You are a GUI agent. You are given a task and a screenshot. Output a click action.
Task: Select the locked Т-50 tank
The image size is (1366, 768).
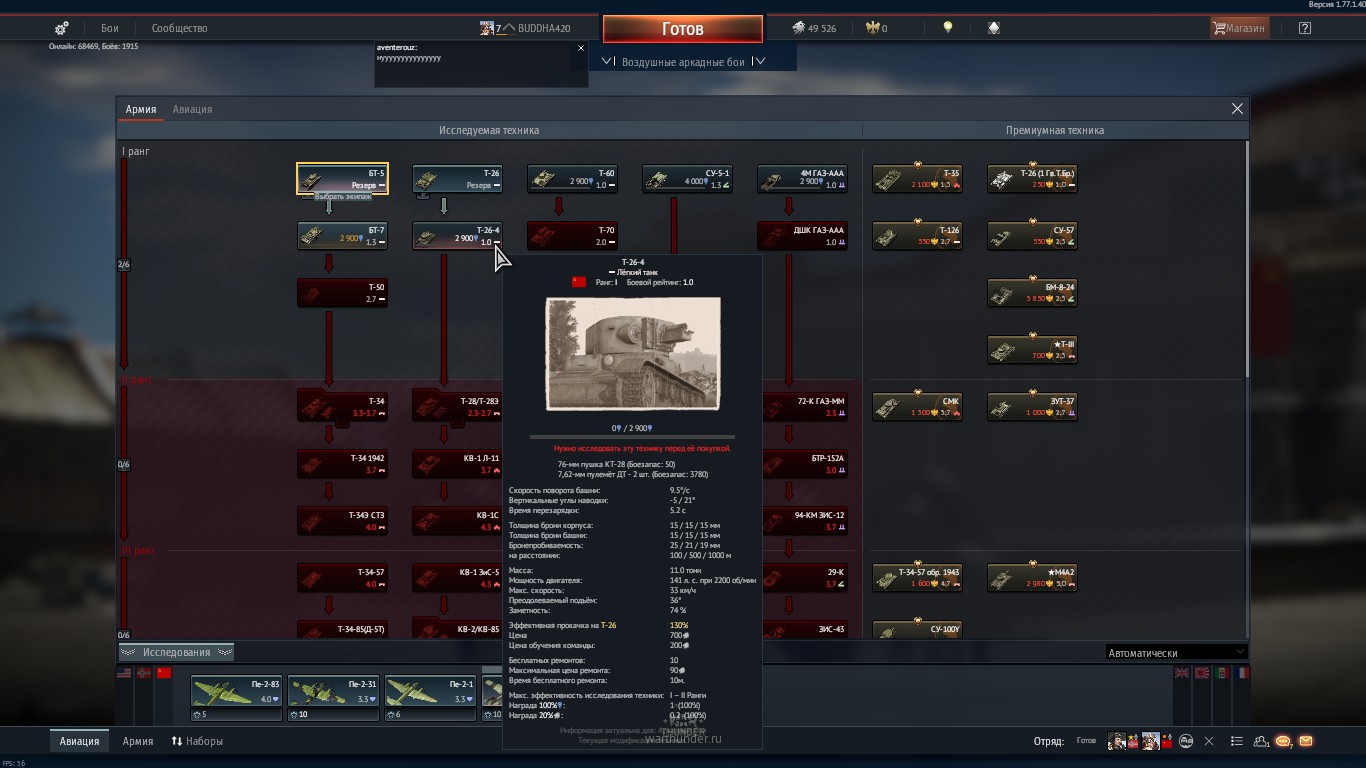(x=342, y=293)
